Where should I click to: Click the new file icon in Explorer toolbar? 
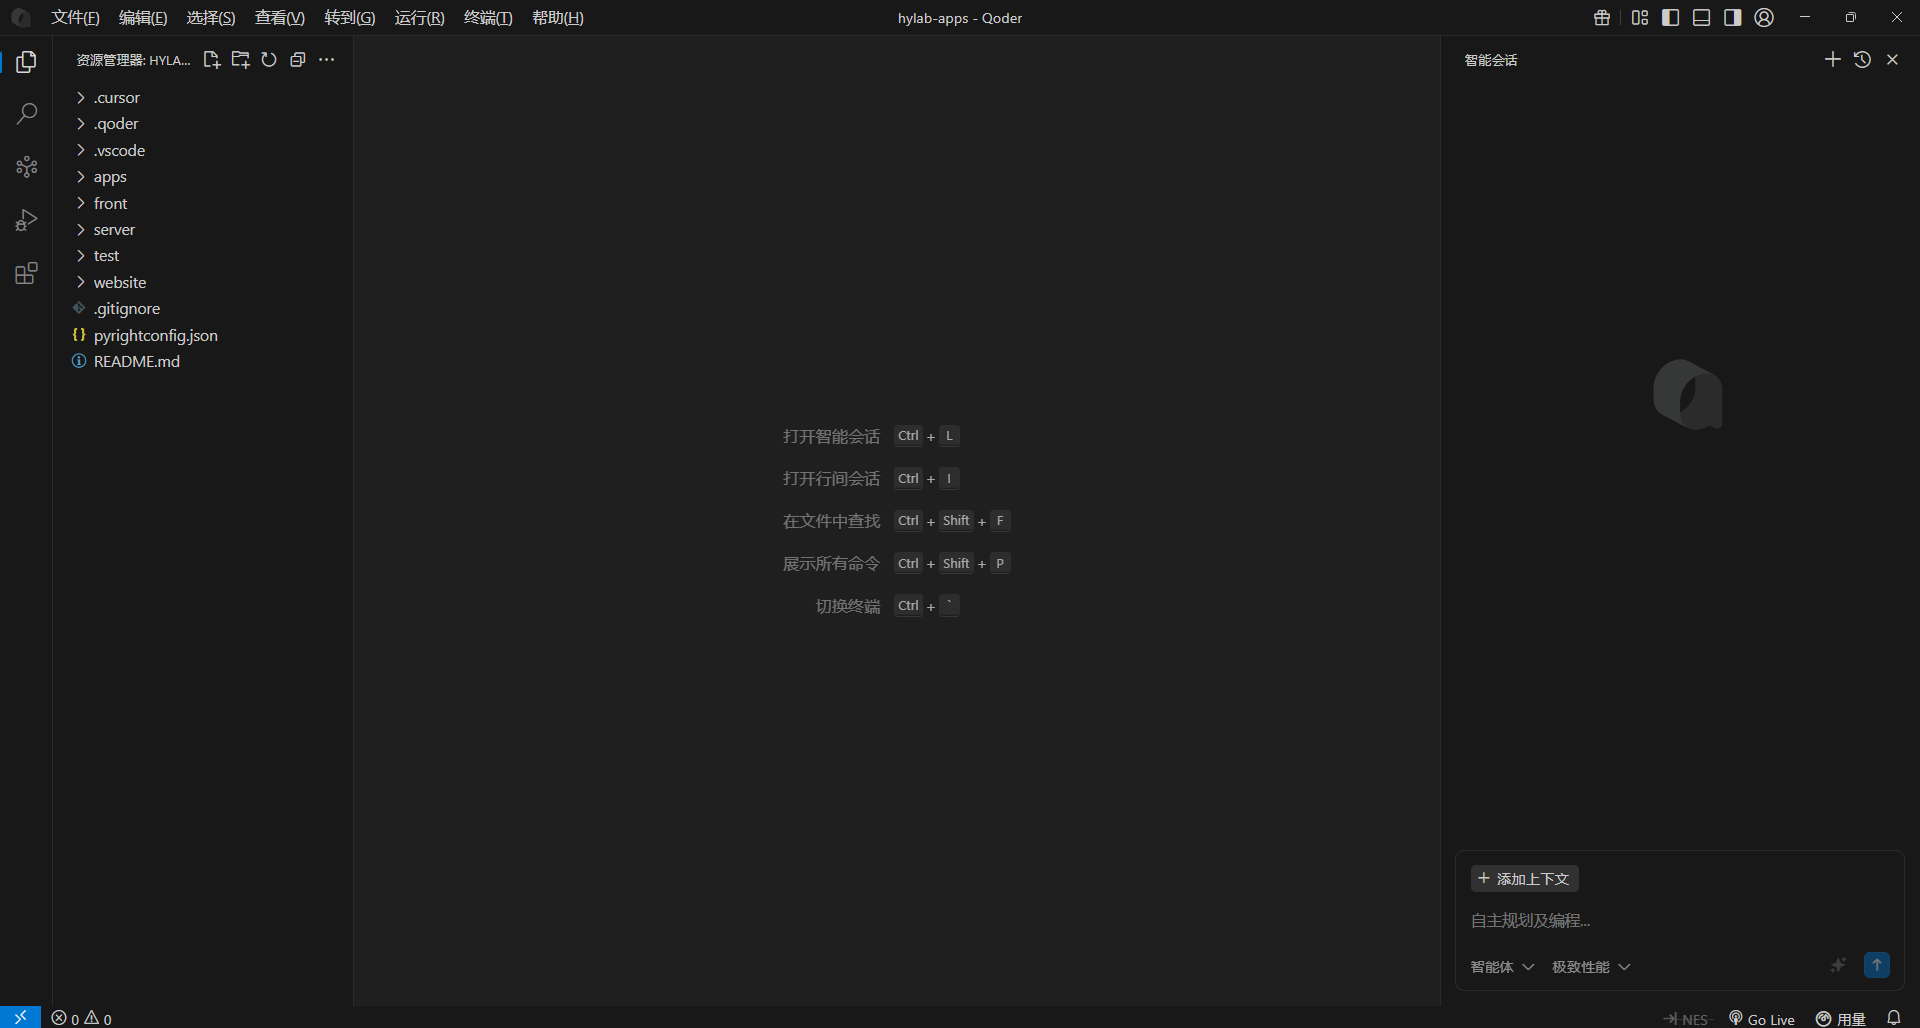click(211, 59)
